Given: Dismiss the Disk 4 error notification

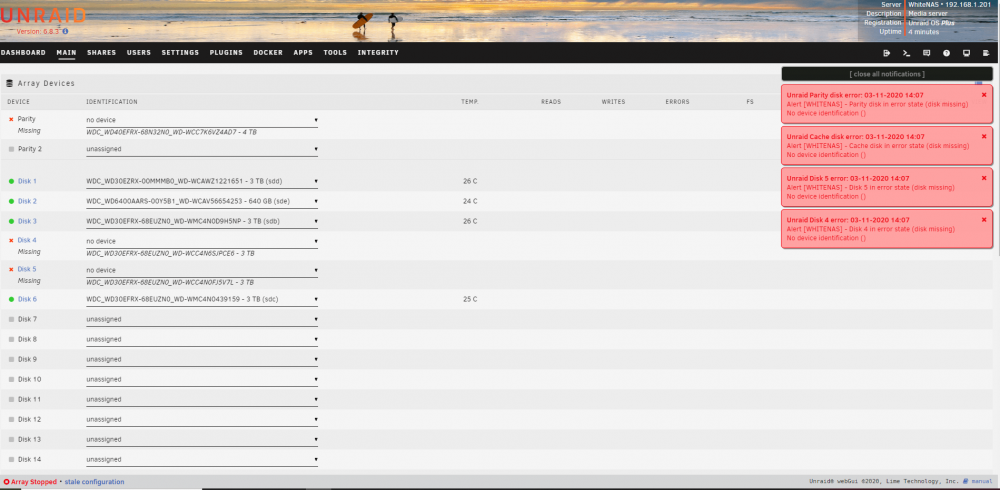Looking at the screenshot, I should (983, 219).
